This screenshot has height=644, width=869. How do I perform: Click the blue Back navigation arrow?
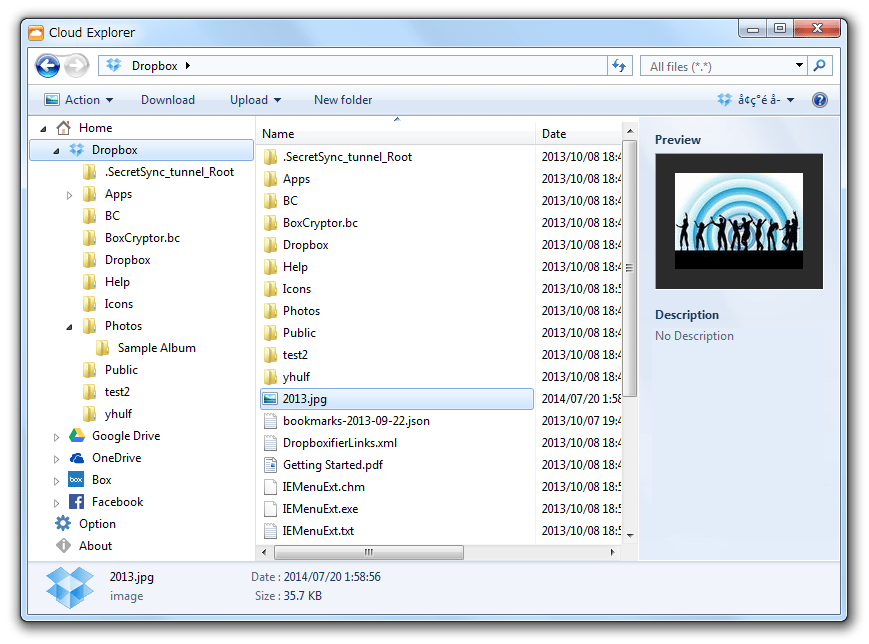click(48, 66)
